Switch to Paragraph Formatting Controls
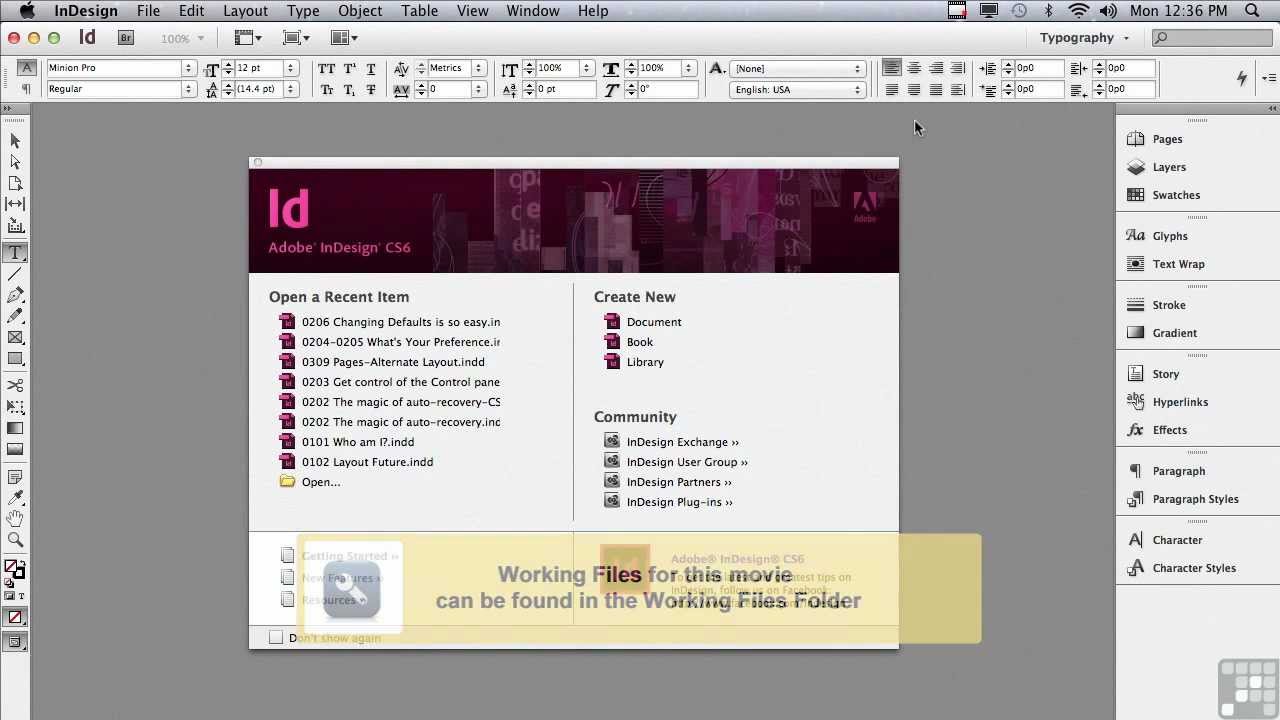1280x720 pixels. (26, 89)
